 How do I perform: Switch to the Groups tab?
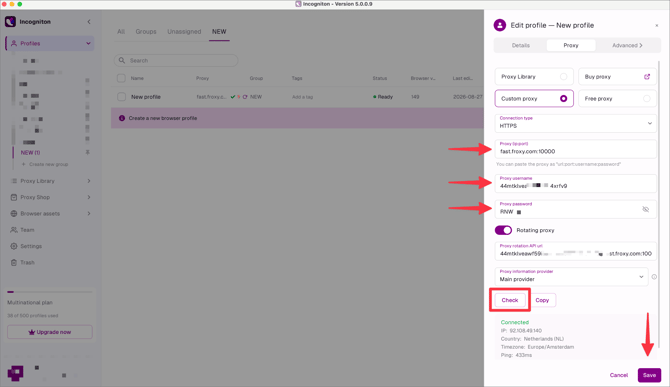(x=146, y=32)
